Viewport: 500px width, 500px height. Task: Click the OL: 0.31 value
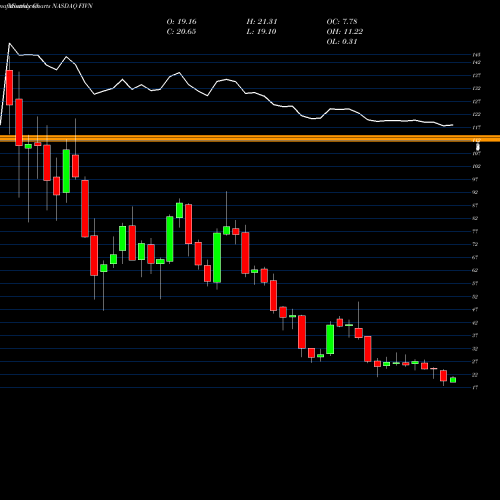click(342, 42)
